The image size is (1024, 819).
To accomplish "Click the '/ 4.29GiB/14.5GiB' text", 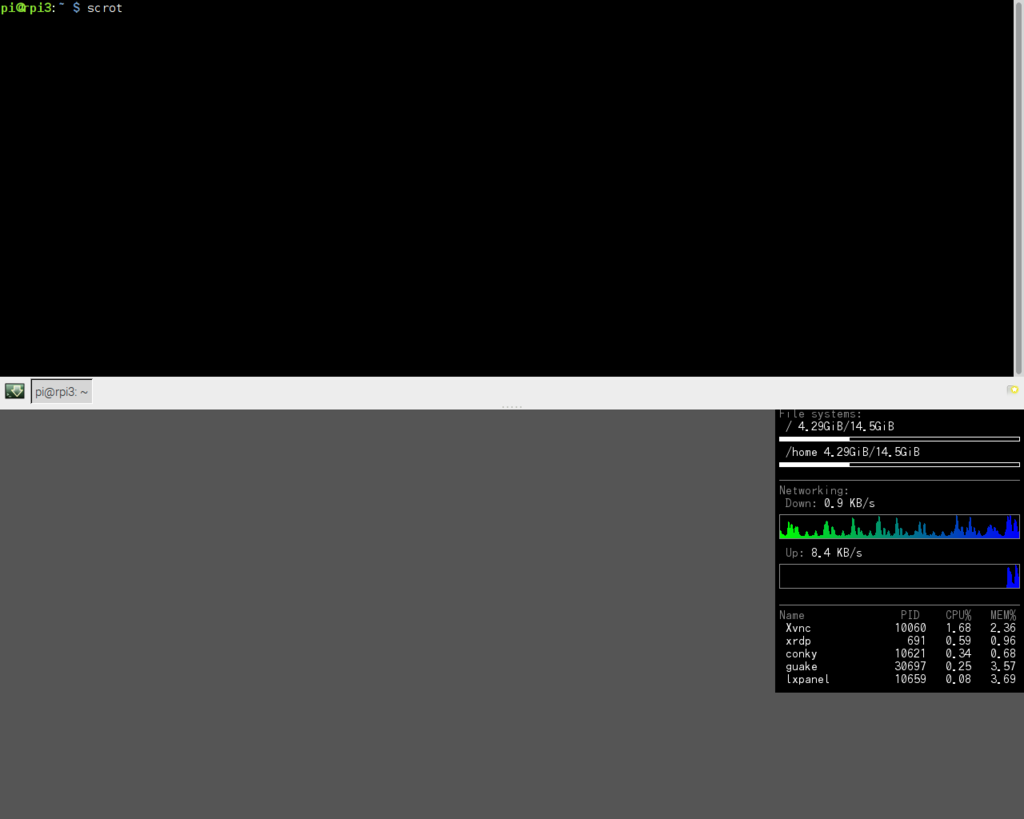I will pyautogui.click(x=840, y=426).
